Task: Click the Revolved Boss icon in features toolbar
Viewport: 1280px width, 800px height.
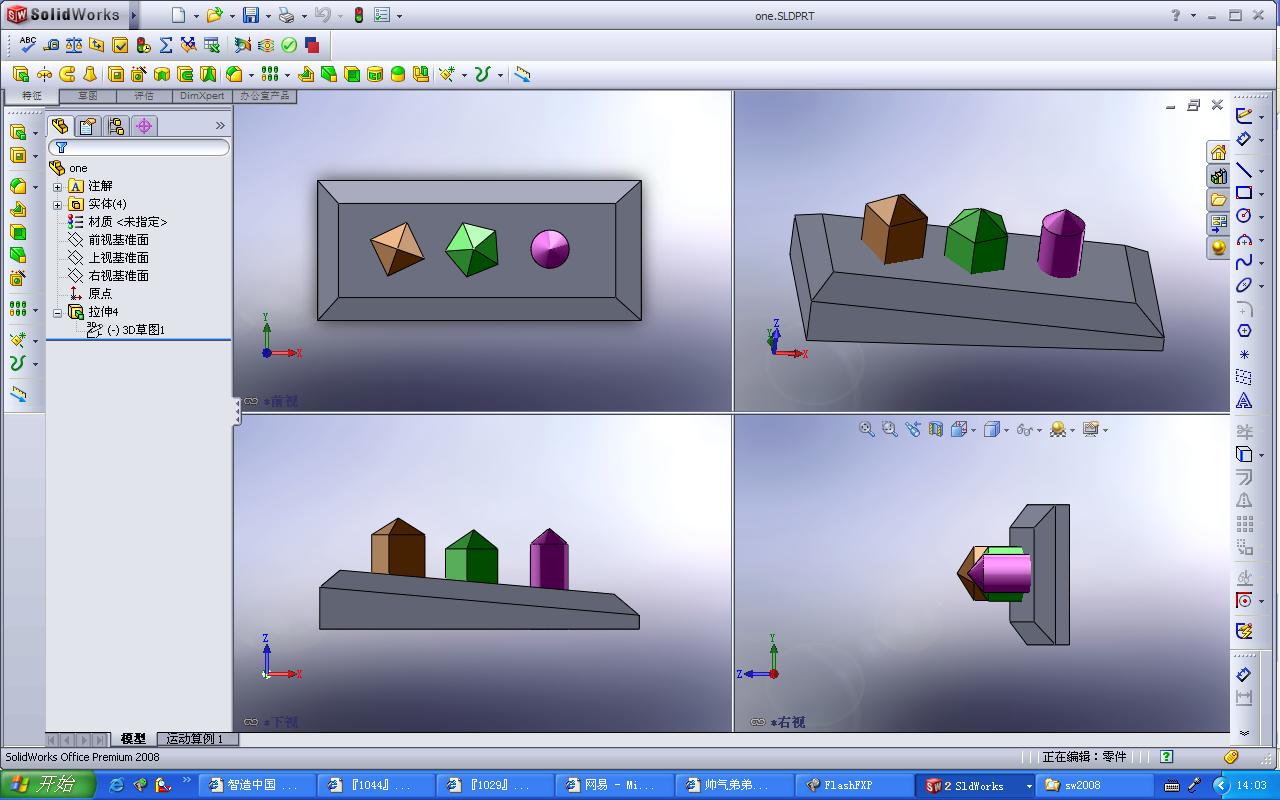Action: 44,74
